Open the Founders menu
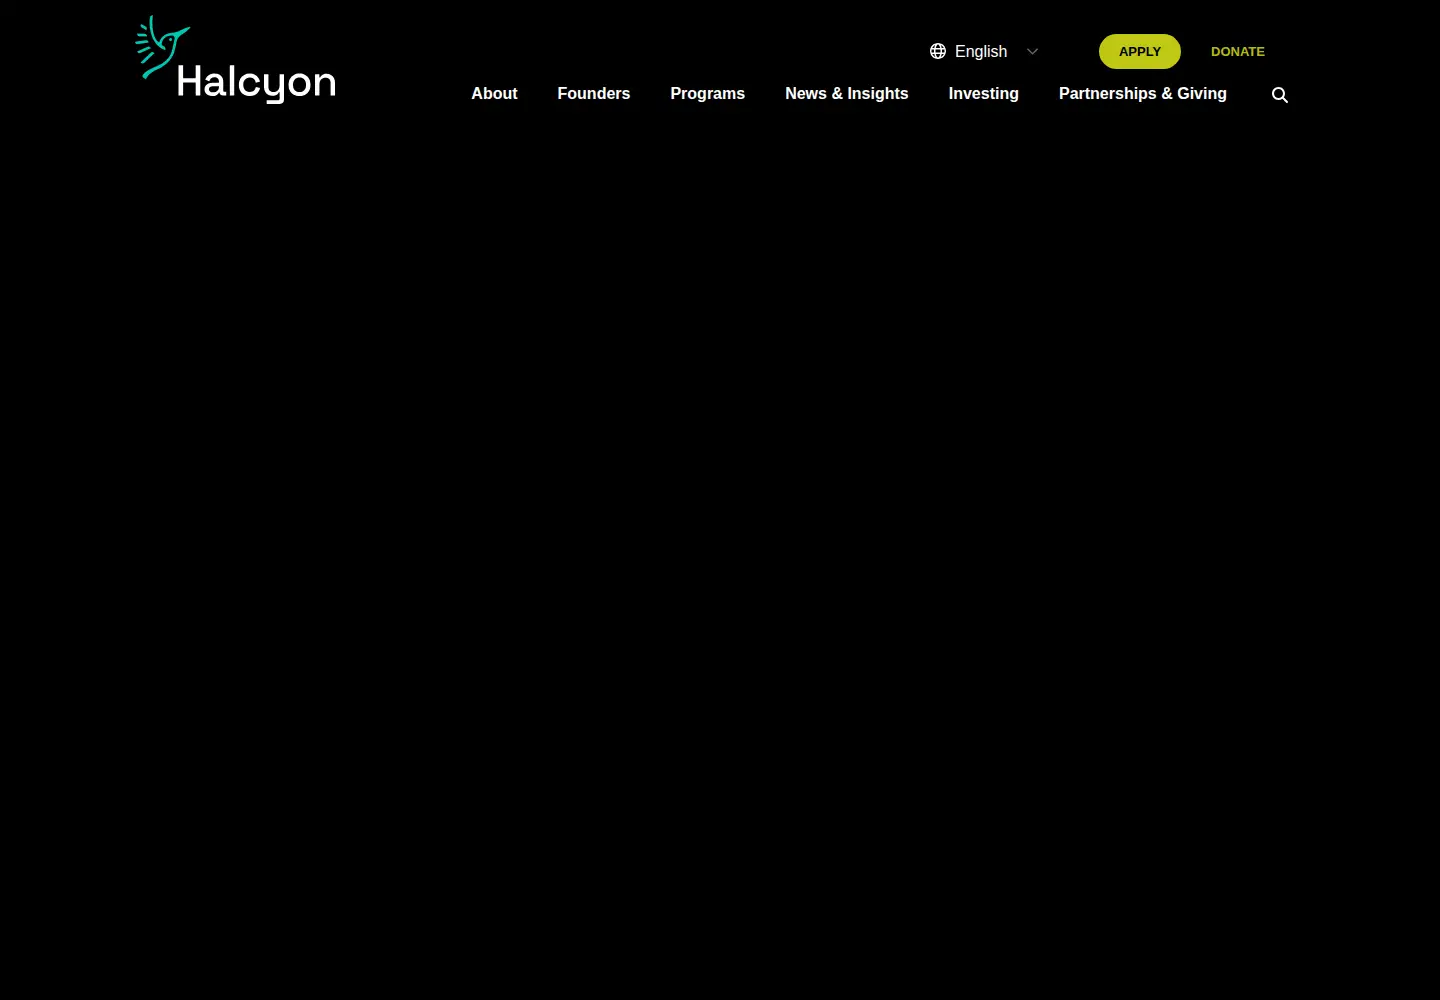The image size is (1440, 1000). [594, 93]
